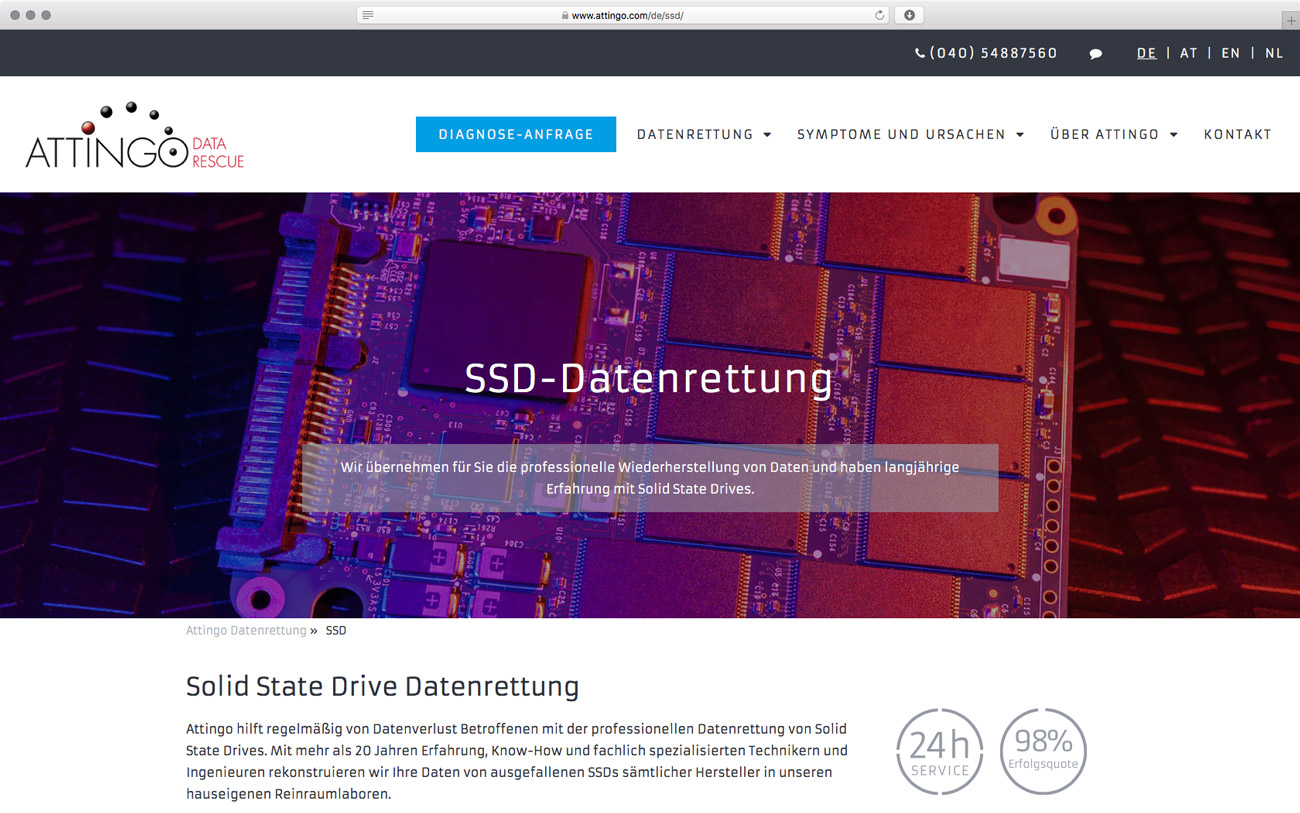The height and width of the screenshot is (813, 1300).
Task: Follow the Attingo Datenrettung breadcrumb link
Action: (x=246, y=631)
